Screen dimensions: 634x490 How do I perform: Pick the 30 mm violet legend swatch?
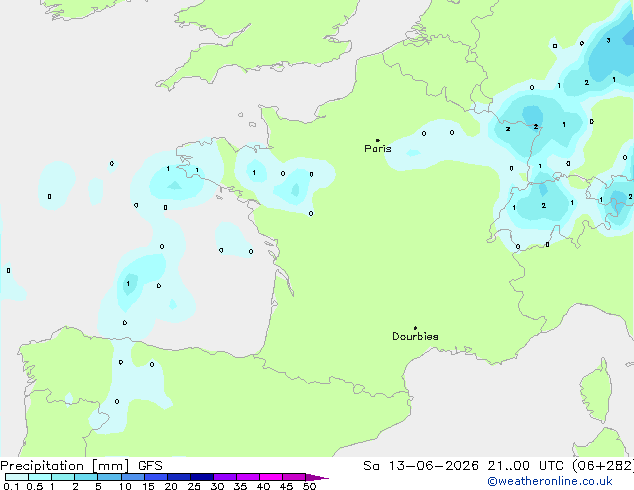[x=225, y=477]
